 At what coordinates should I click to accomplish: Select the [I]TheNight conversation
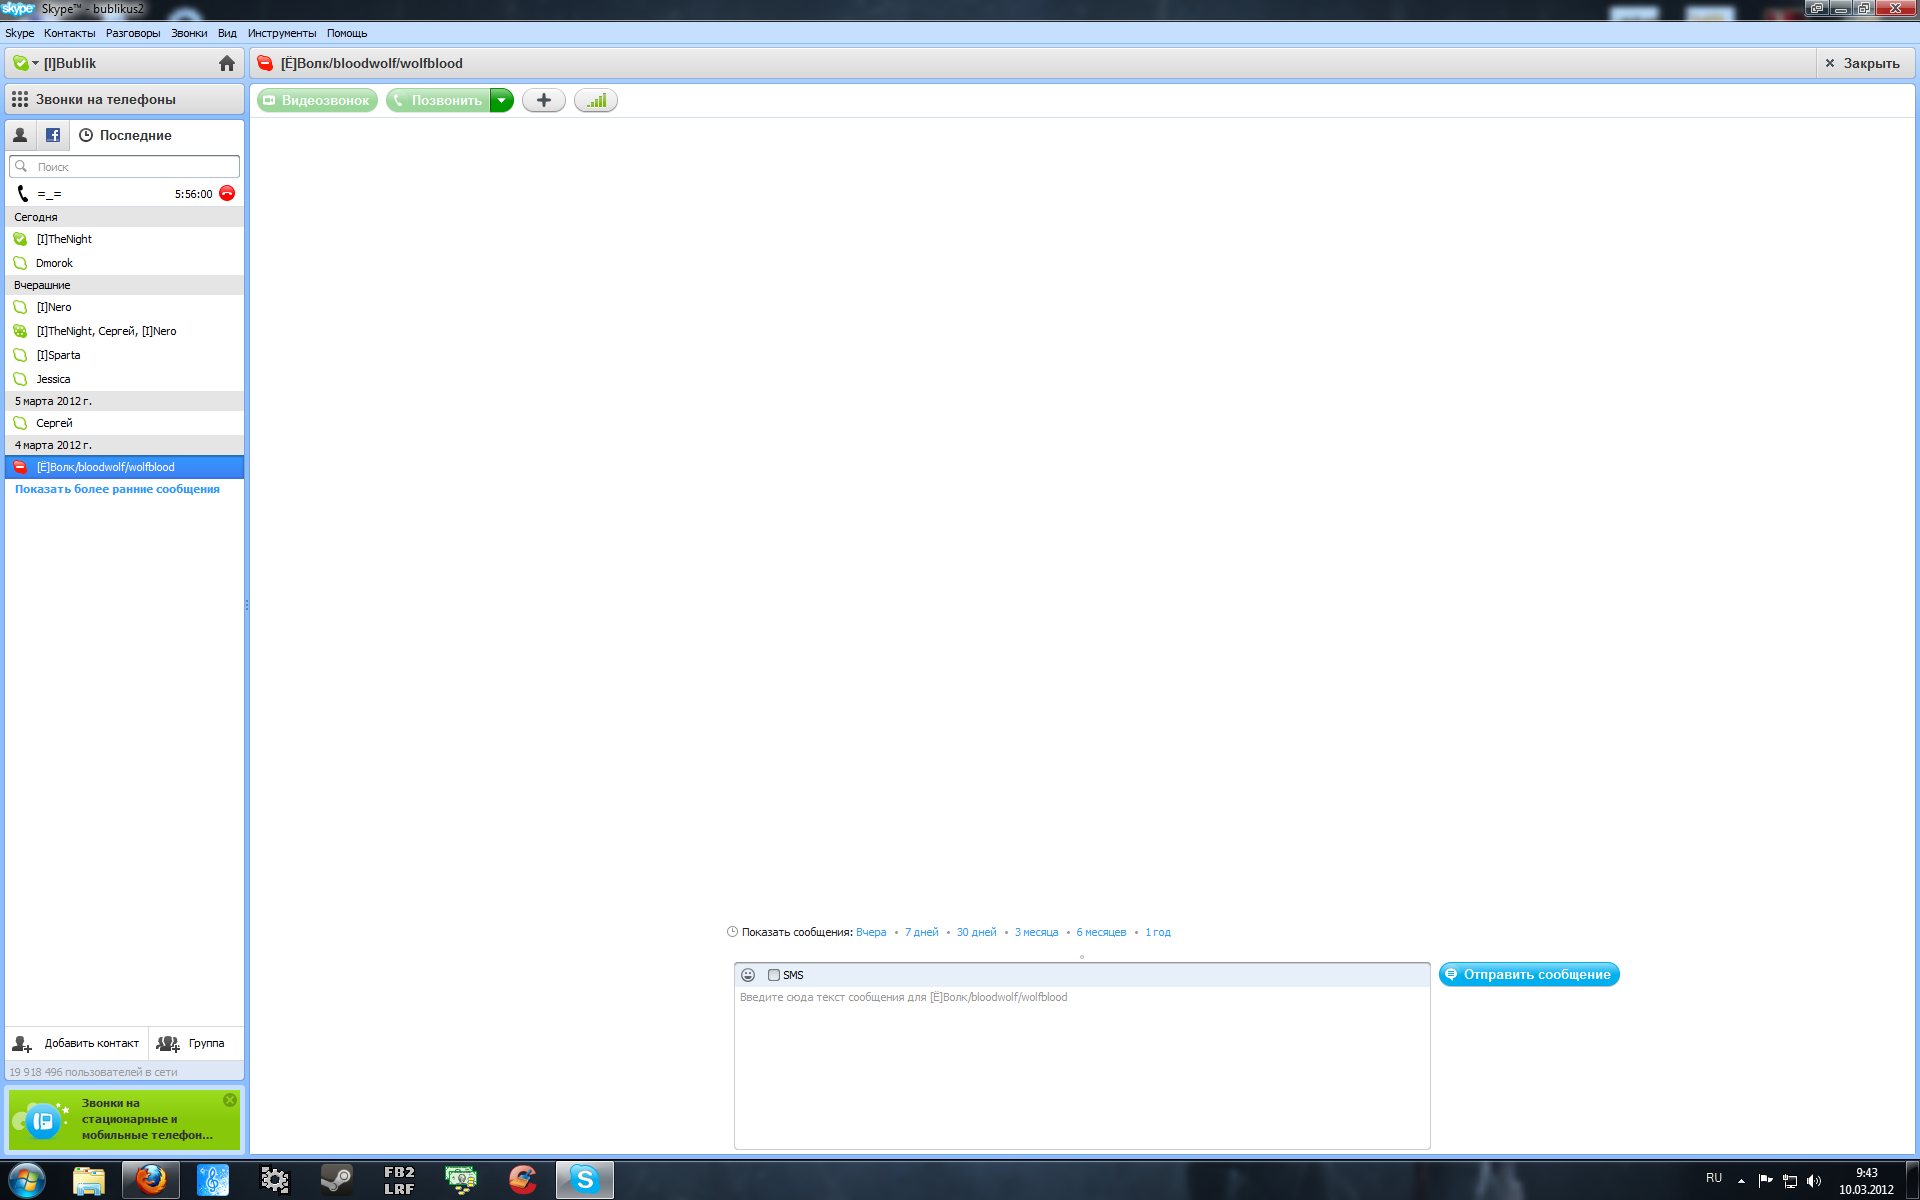[65, 239]
